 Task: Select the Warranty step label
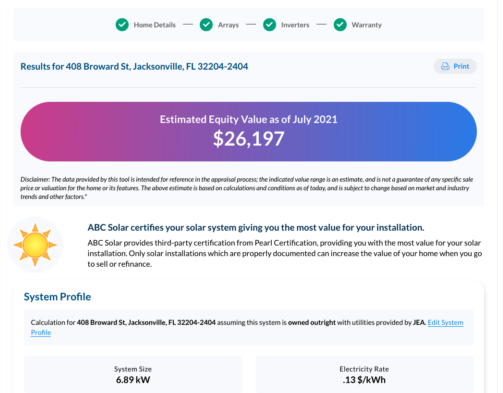click(367, 25)
